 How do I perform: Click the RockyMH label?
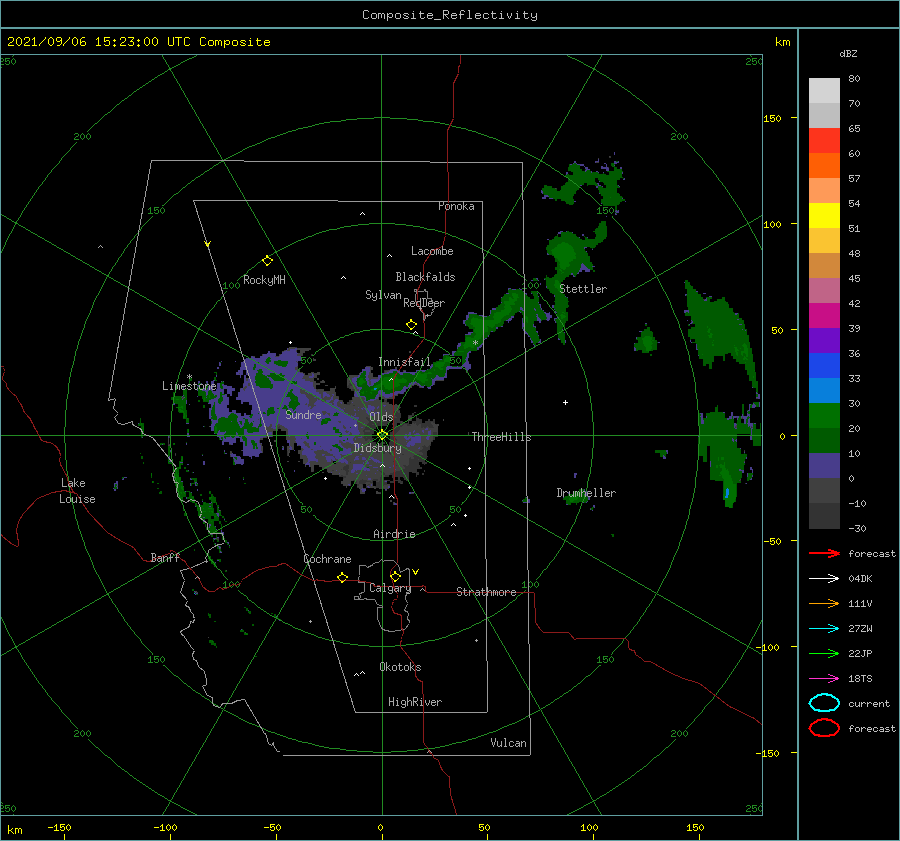point(264,280)
